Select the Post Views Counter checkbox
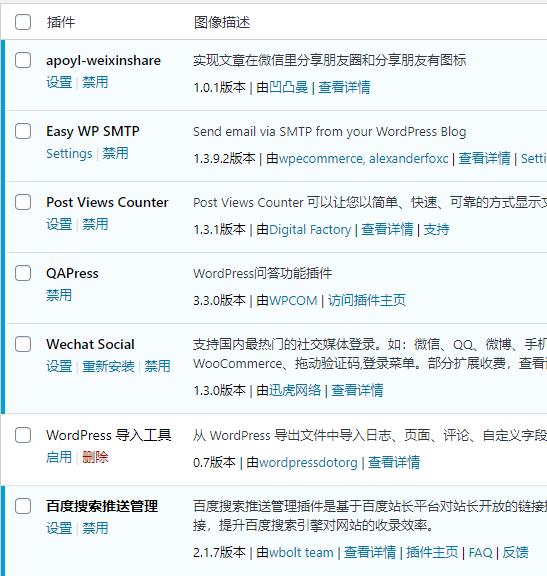This screenshot has width=547, height=576. [x=23, y=202]
